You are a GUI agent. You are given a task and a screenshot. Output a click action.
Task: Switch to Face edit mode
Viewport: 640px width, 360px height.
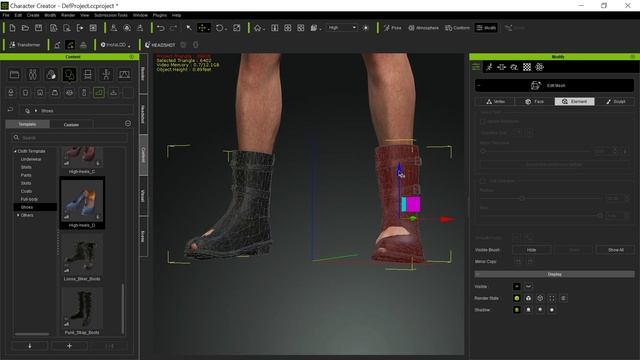pyautogui.click(x=535, y=101)
